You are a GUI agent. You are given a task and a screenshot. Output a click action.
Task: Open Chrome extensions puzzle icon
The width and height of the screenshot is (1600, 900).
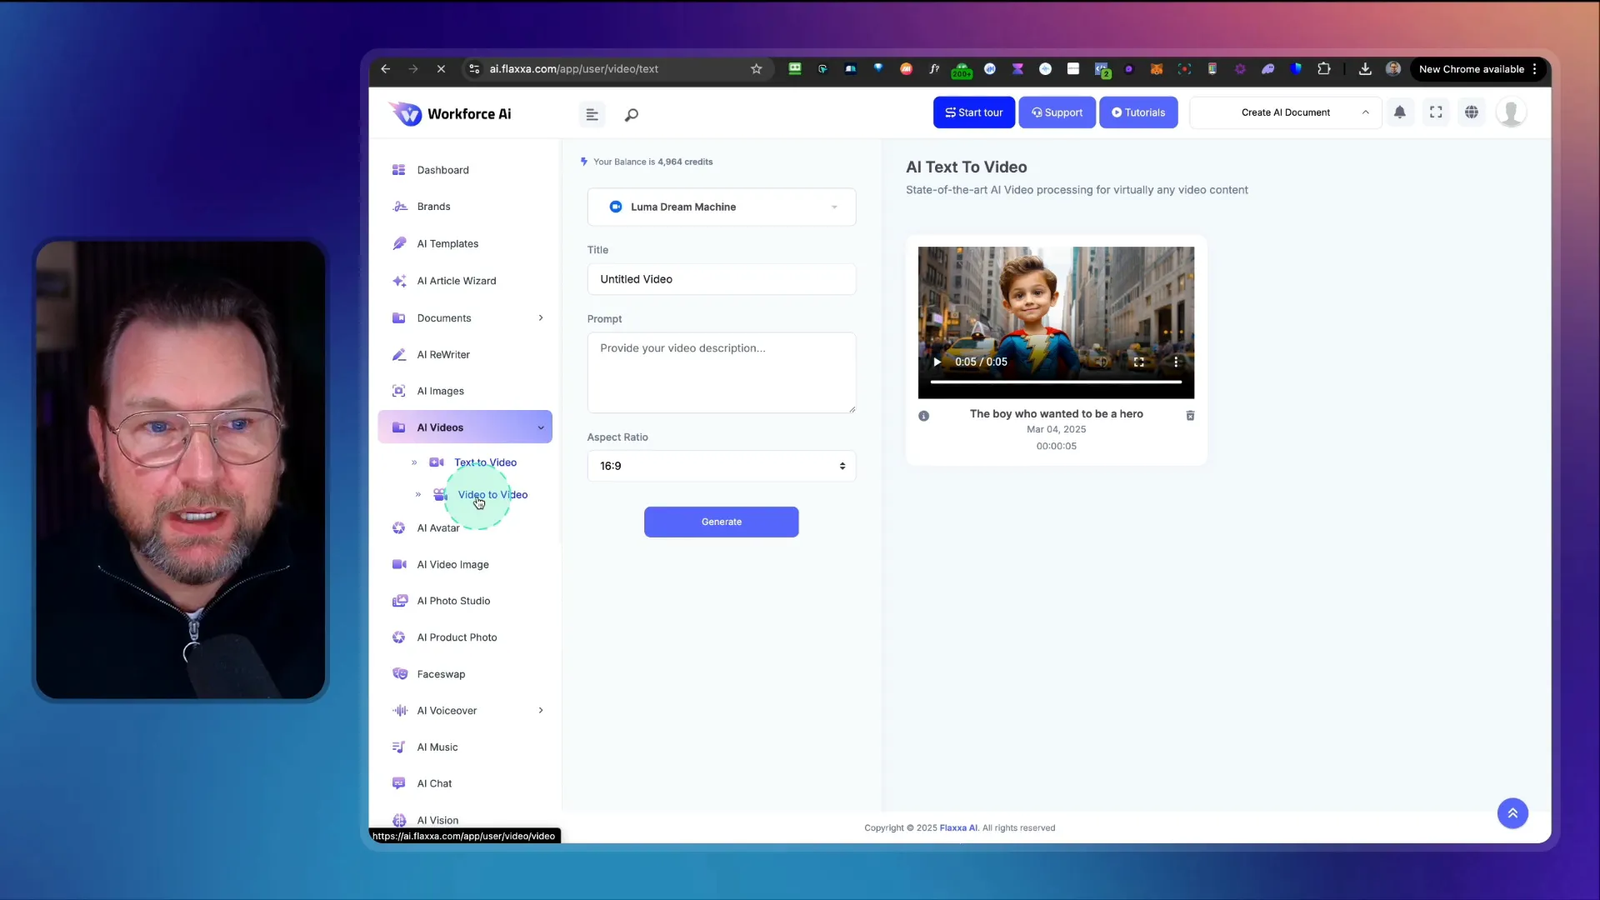tap(1324, 69)
